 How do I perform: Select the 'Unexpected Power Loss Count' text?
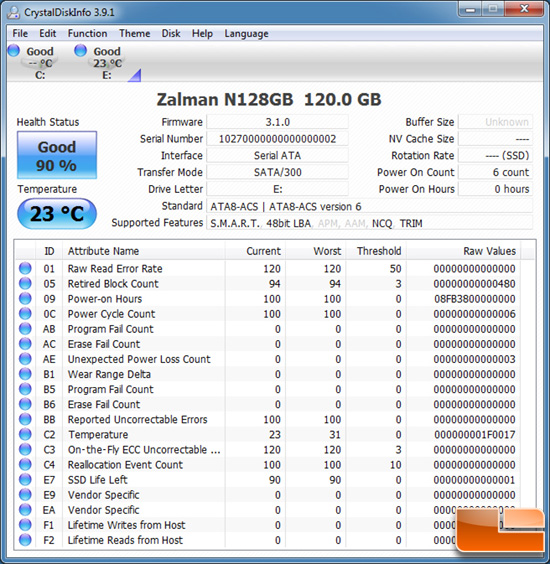click(x=139, y=359)
